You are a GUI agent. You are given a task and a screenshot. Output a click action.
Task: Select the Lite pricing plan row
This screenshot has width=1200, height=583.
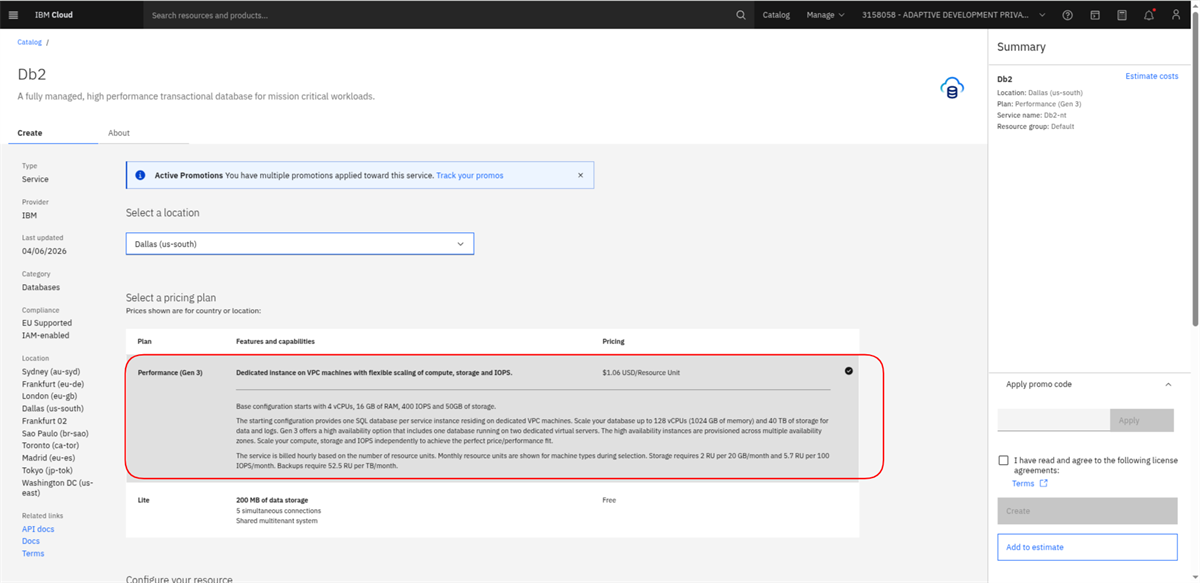(x=492, y=510)
